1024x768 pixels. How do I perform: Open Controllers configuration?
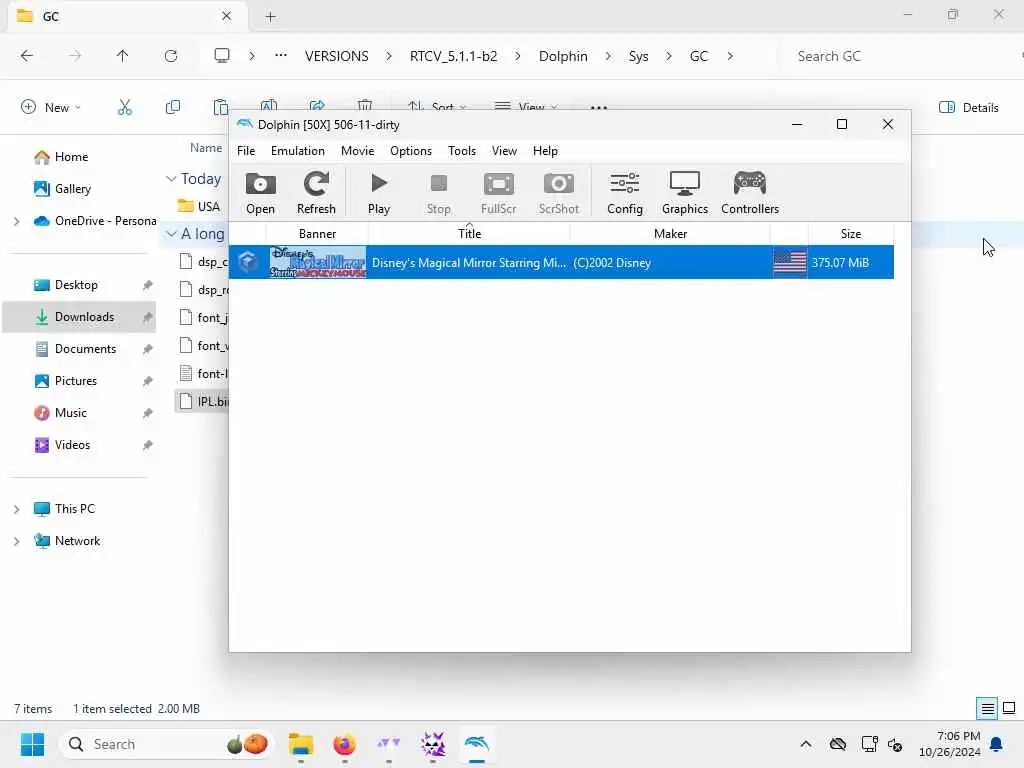click(750, 193)
